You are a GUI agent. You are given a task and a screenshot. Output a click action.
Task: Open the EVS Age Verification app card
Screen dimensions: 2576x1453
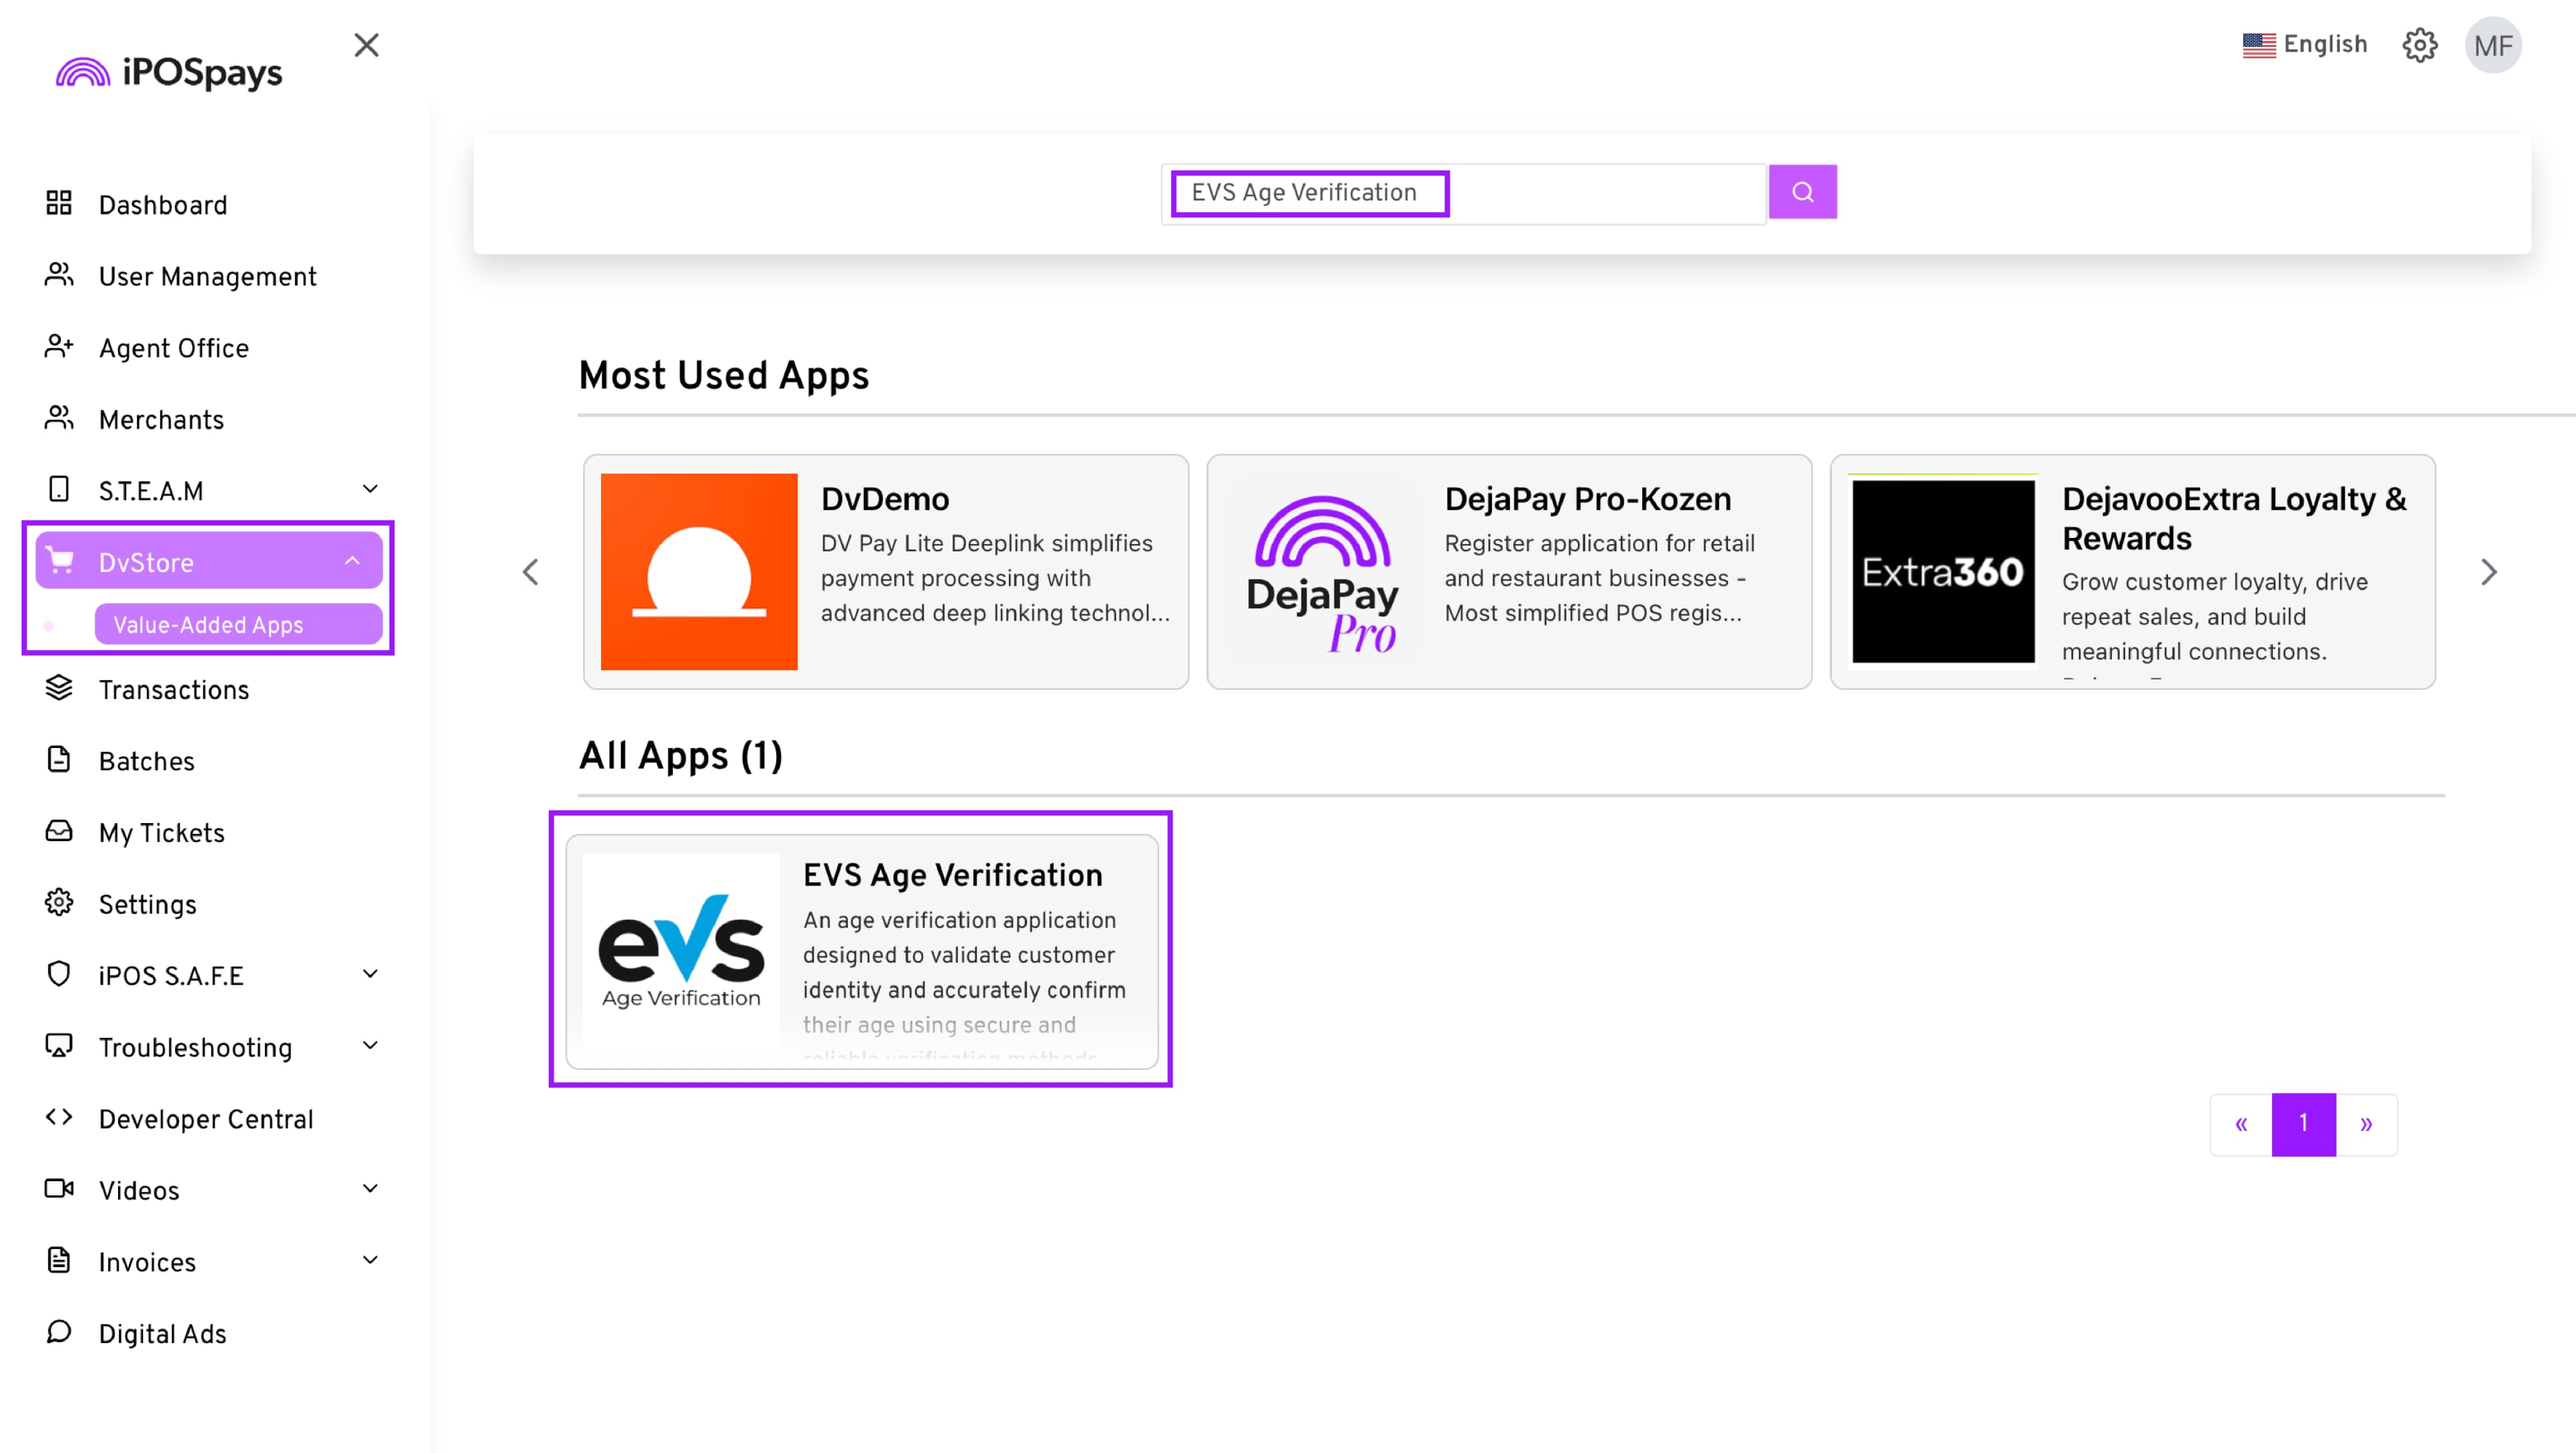[861, 950]
